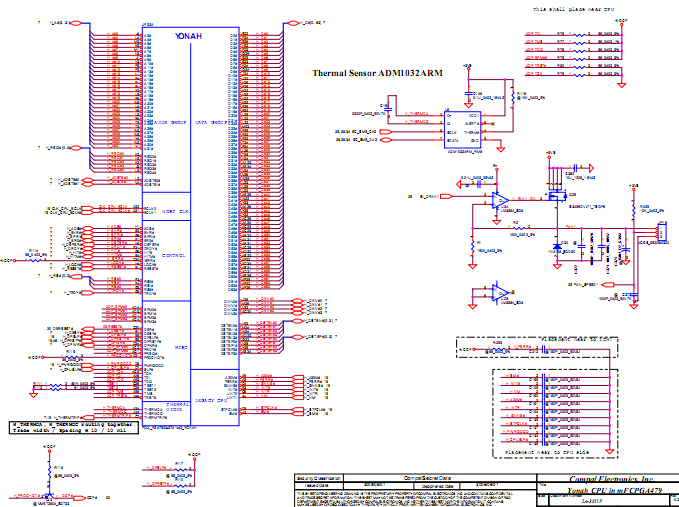This screenshot has width=679, height=507.
Task: Click the H_REQ#[0..4] bus port
Action: [76, 148]
